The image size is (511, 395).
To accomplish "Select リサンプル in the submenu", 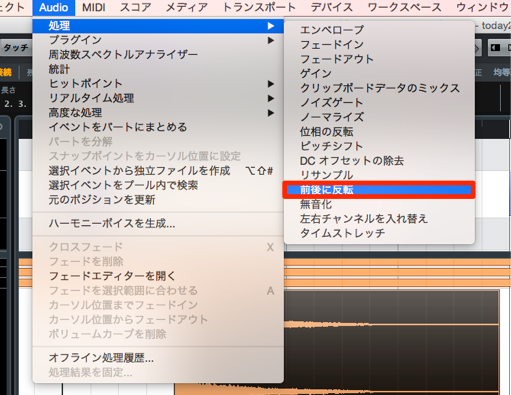I will click(x=379, y=175).
